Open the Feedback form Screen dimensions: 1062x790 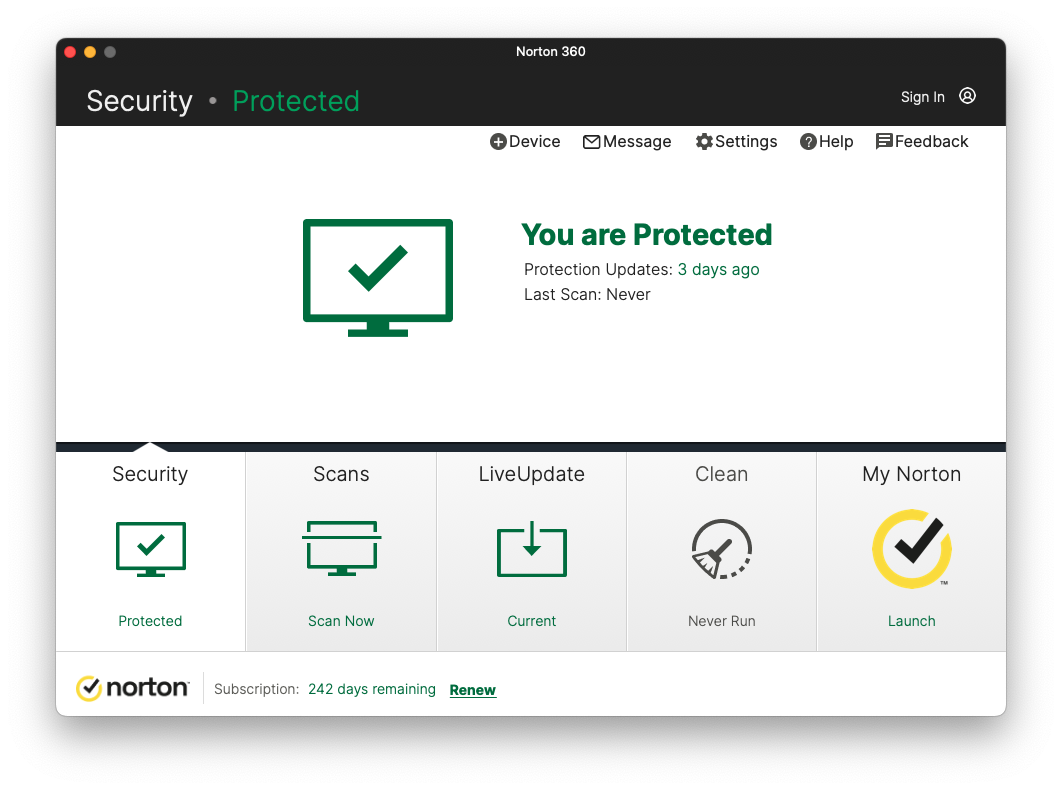click(x=921, y=142)
